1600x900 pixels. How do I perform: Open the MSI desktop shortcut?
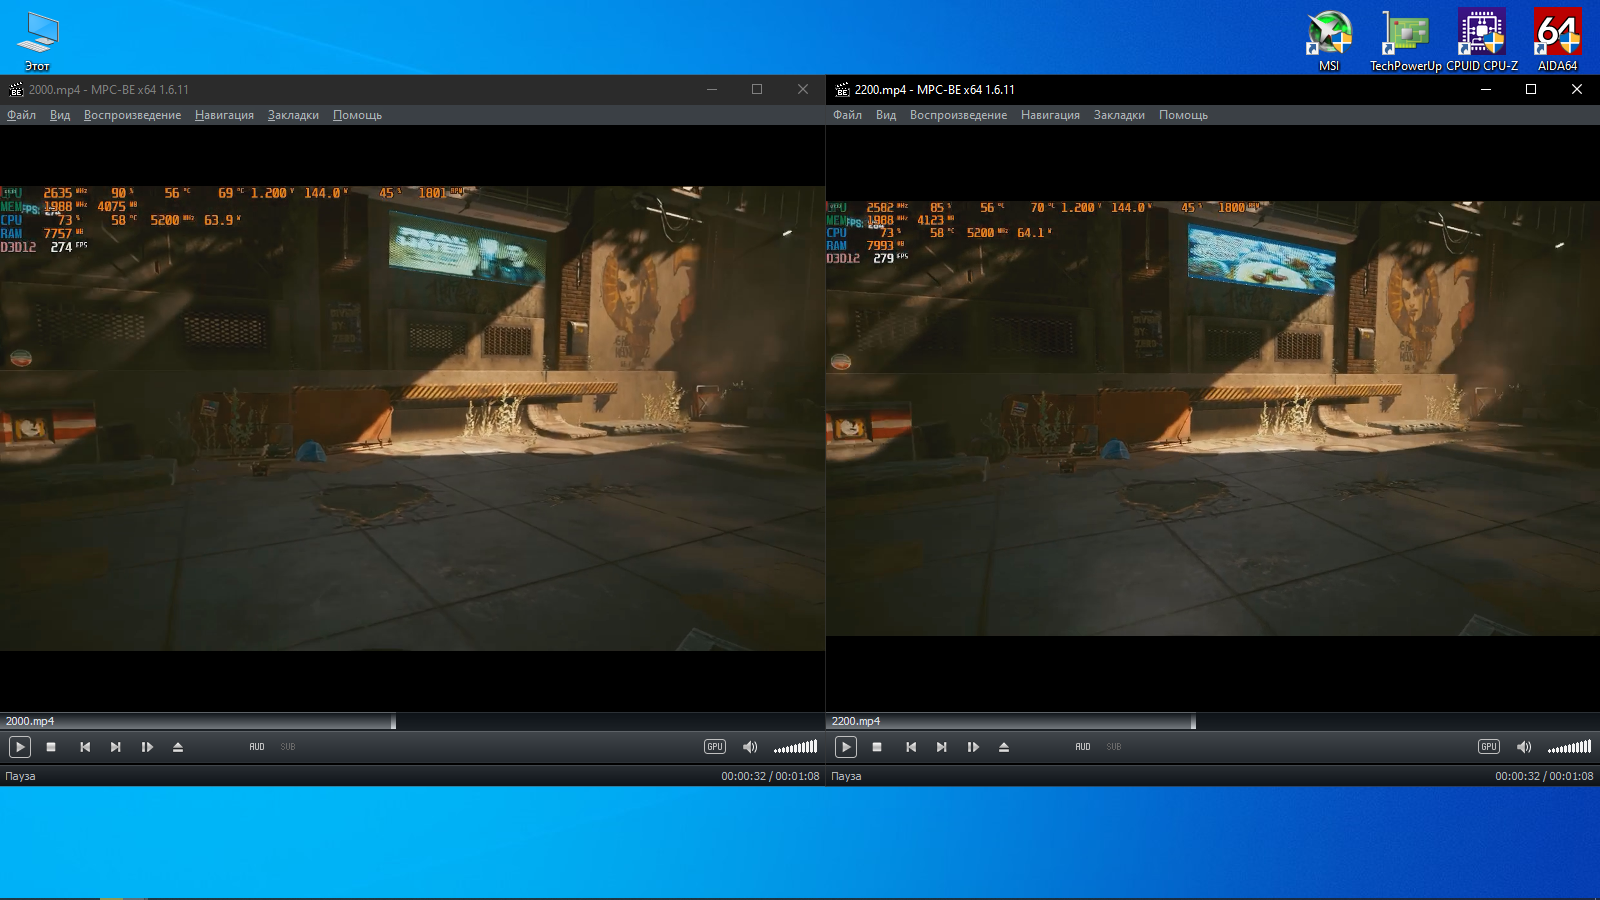coord(1329,40)
